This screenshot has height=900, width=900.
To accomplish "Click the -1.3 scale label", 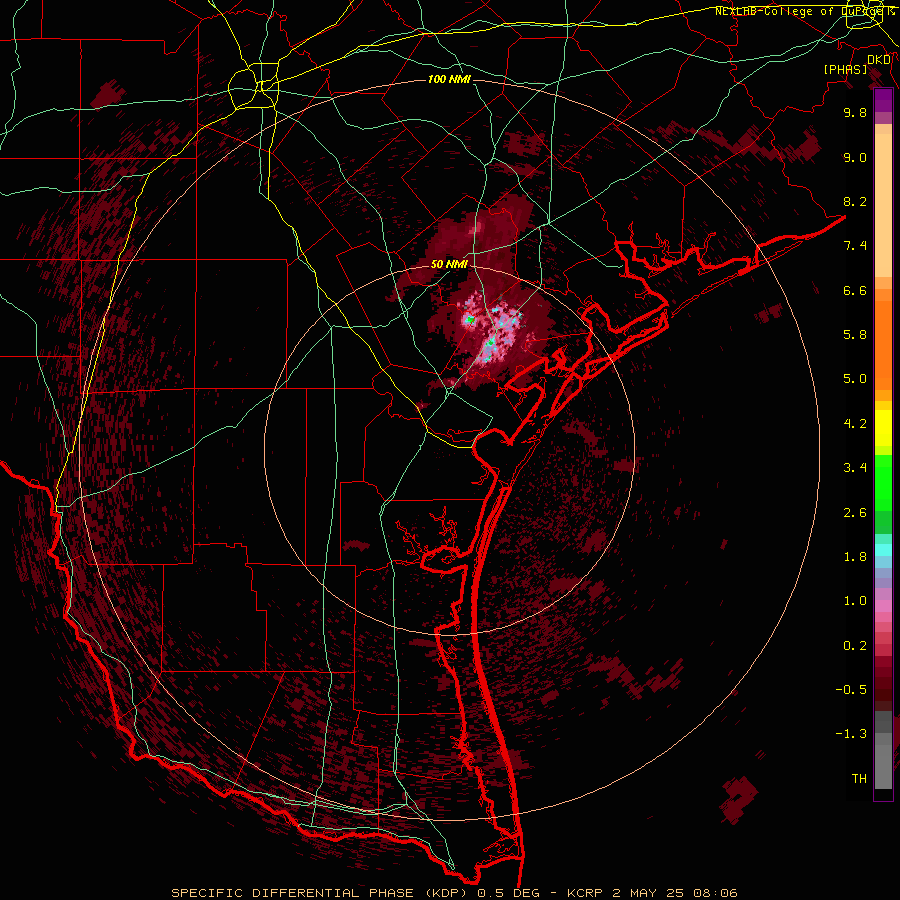I will [x=851, y=734].
